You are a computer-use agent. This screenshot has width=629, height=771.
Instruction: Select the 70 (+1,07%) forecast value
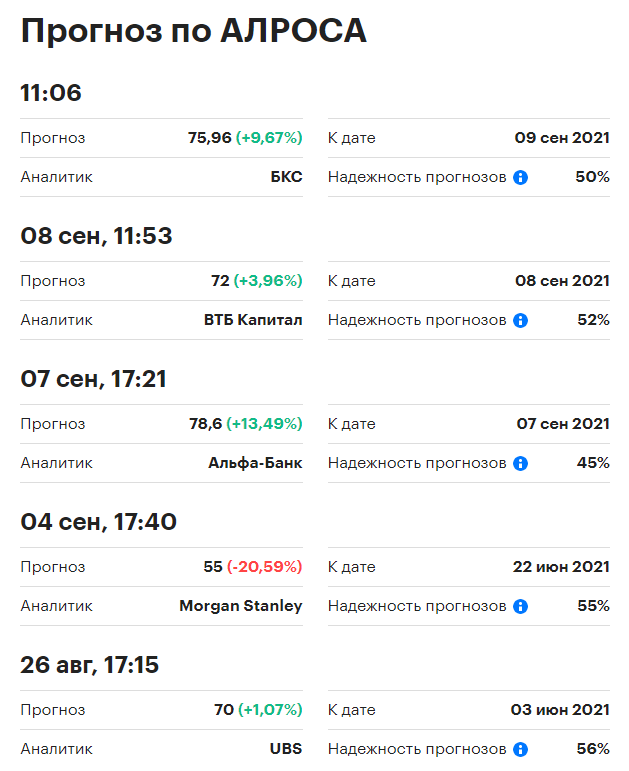pos(258,710)
